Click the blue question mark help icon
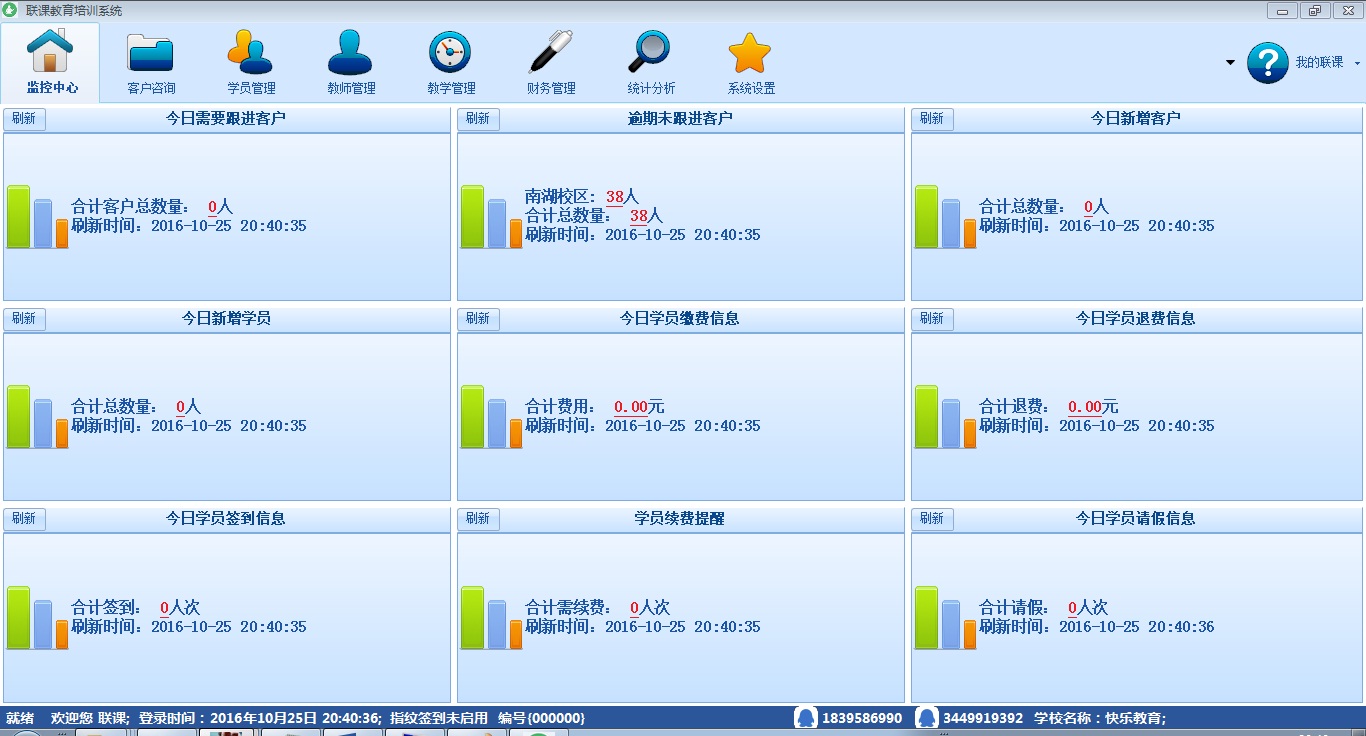 tap(1268, 62)
